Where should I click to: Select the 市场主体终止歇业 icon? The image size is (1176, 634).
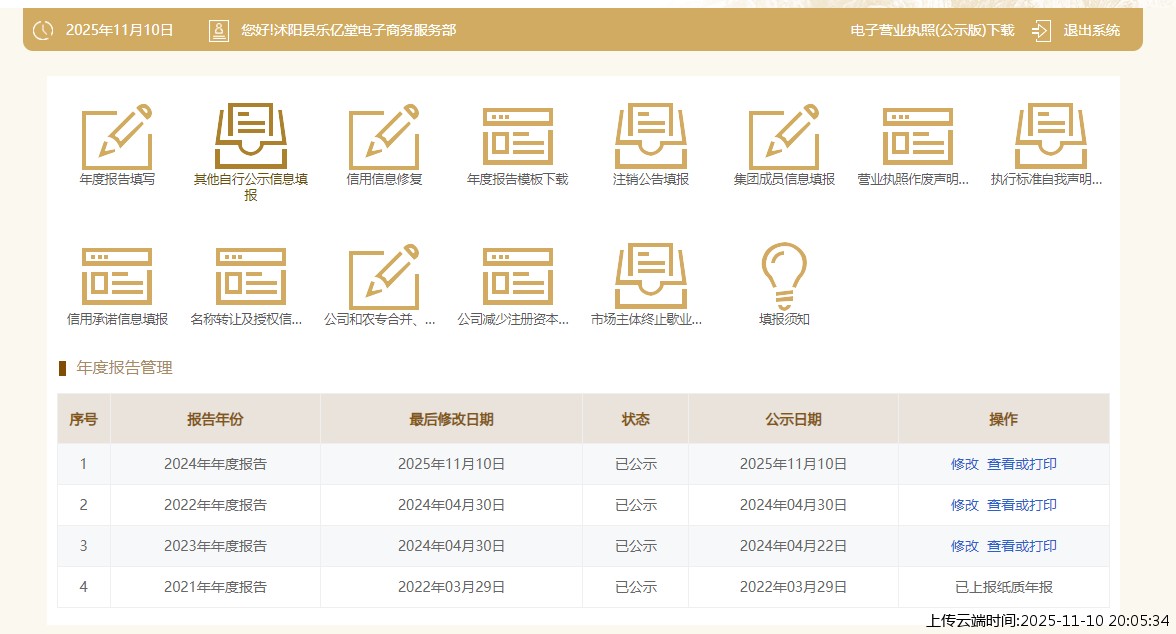651,277
